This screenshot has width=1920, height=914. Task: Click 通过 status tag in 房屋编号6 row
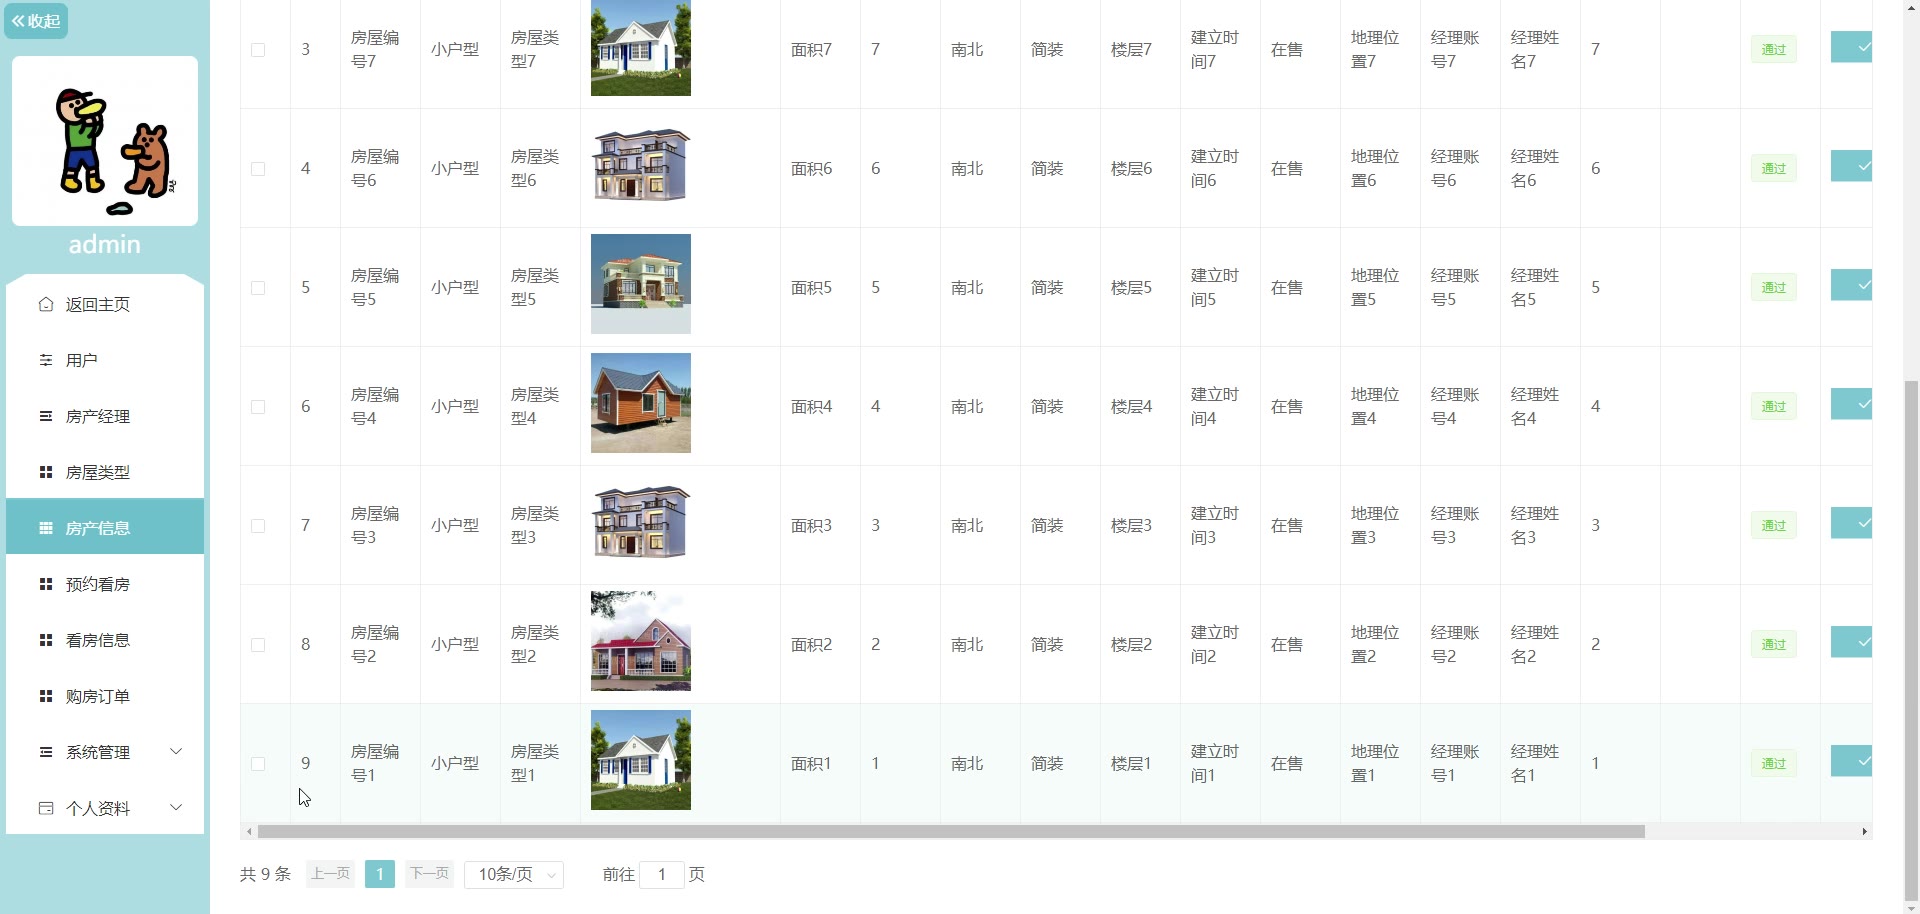coord(1774,168)
